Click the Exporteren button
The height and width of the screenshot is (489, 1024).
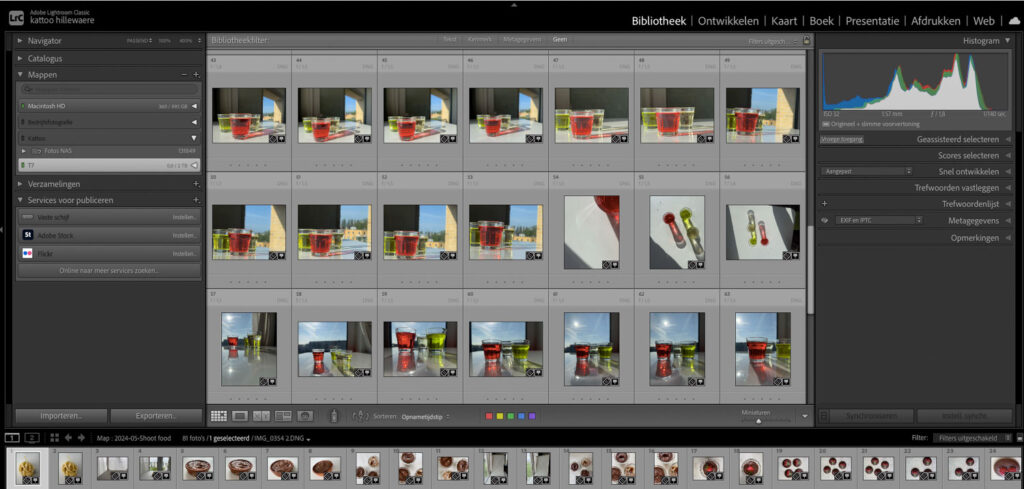pyautogui.click(x=156, y=416)
